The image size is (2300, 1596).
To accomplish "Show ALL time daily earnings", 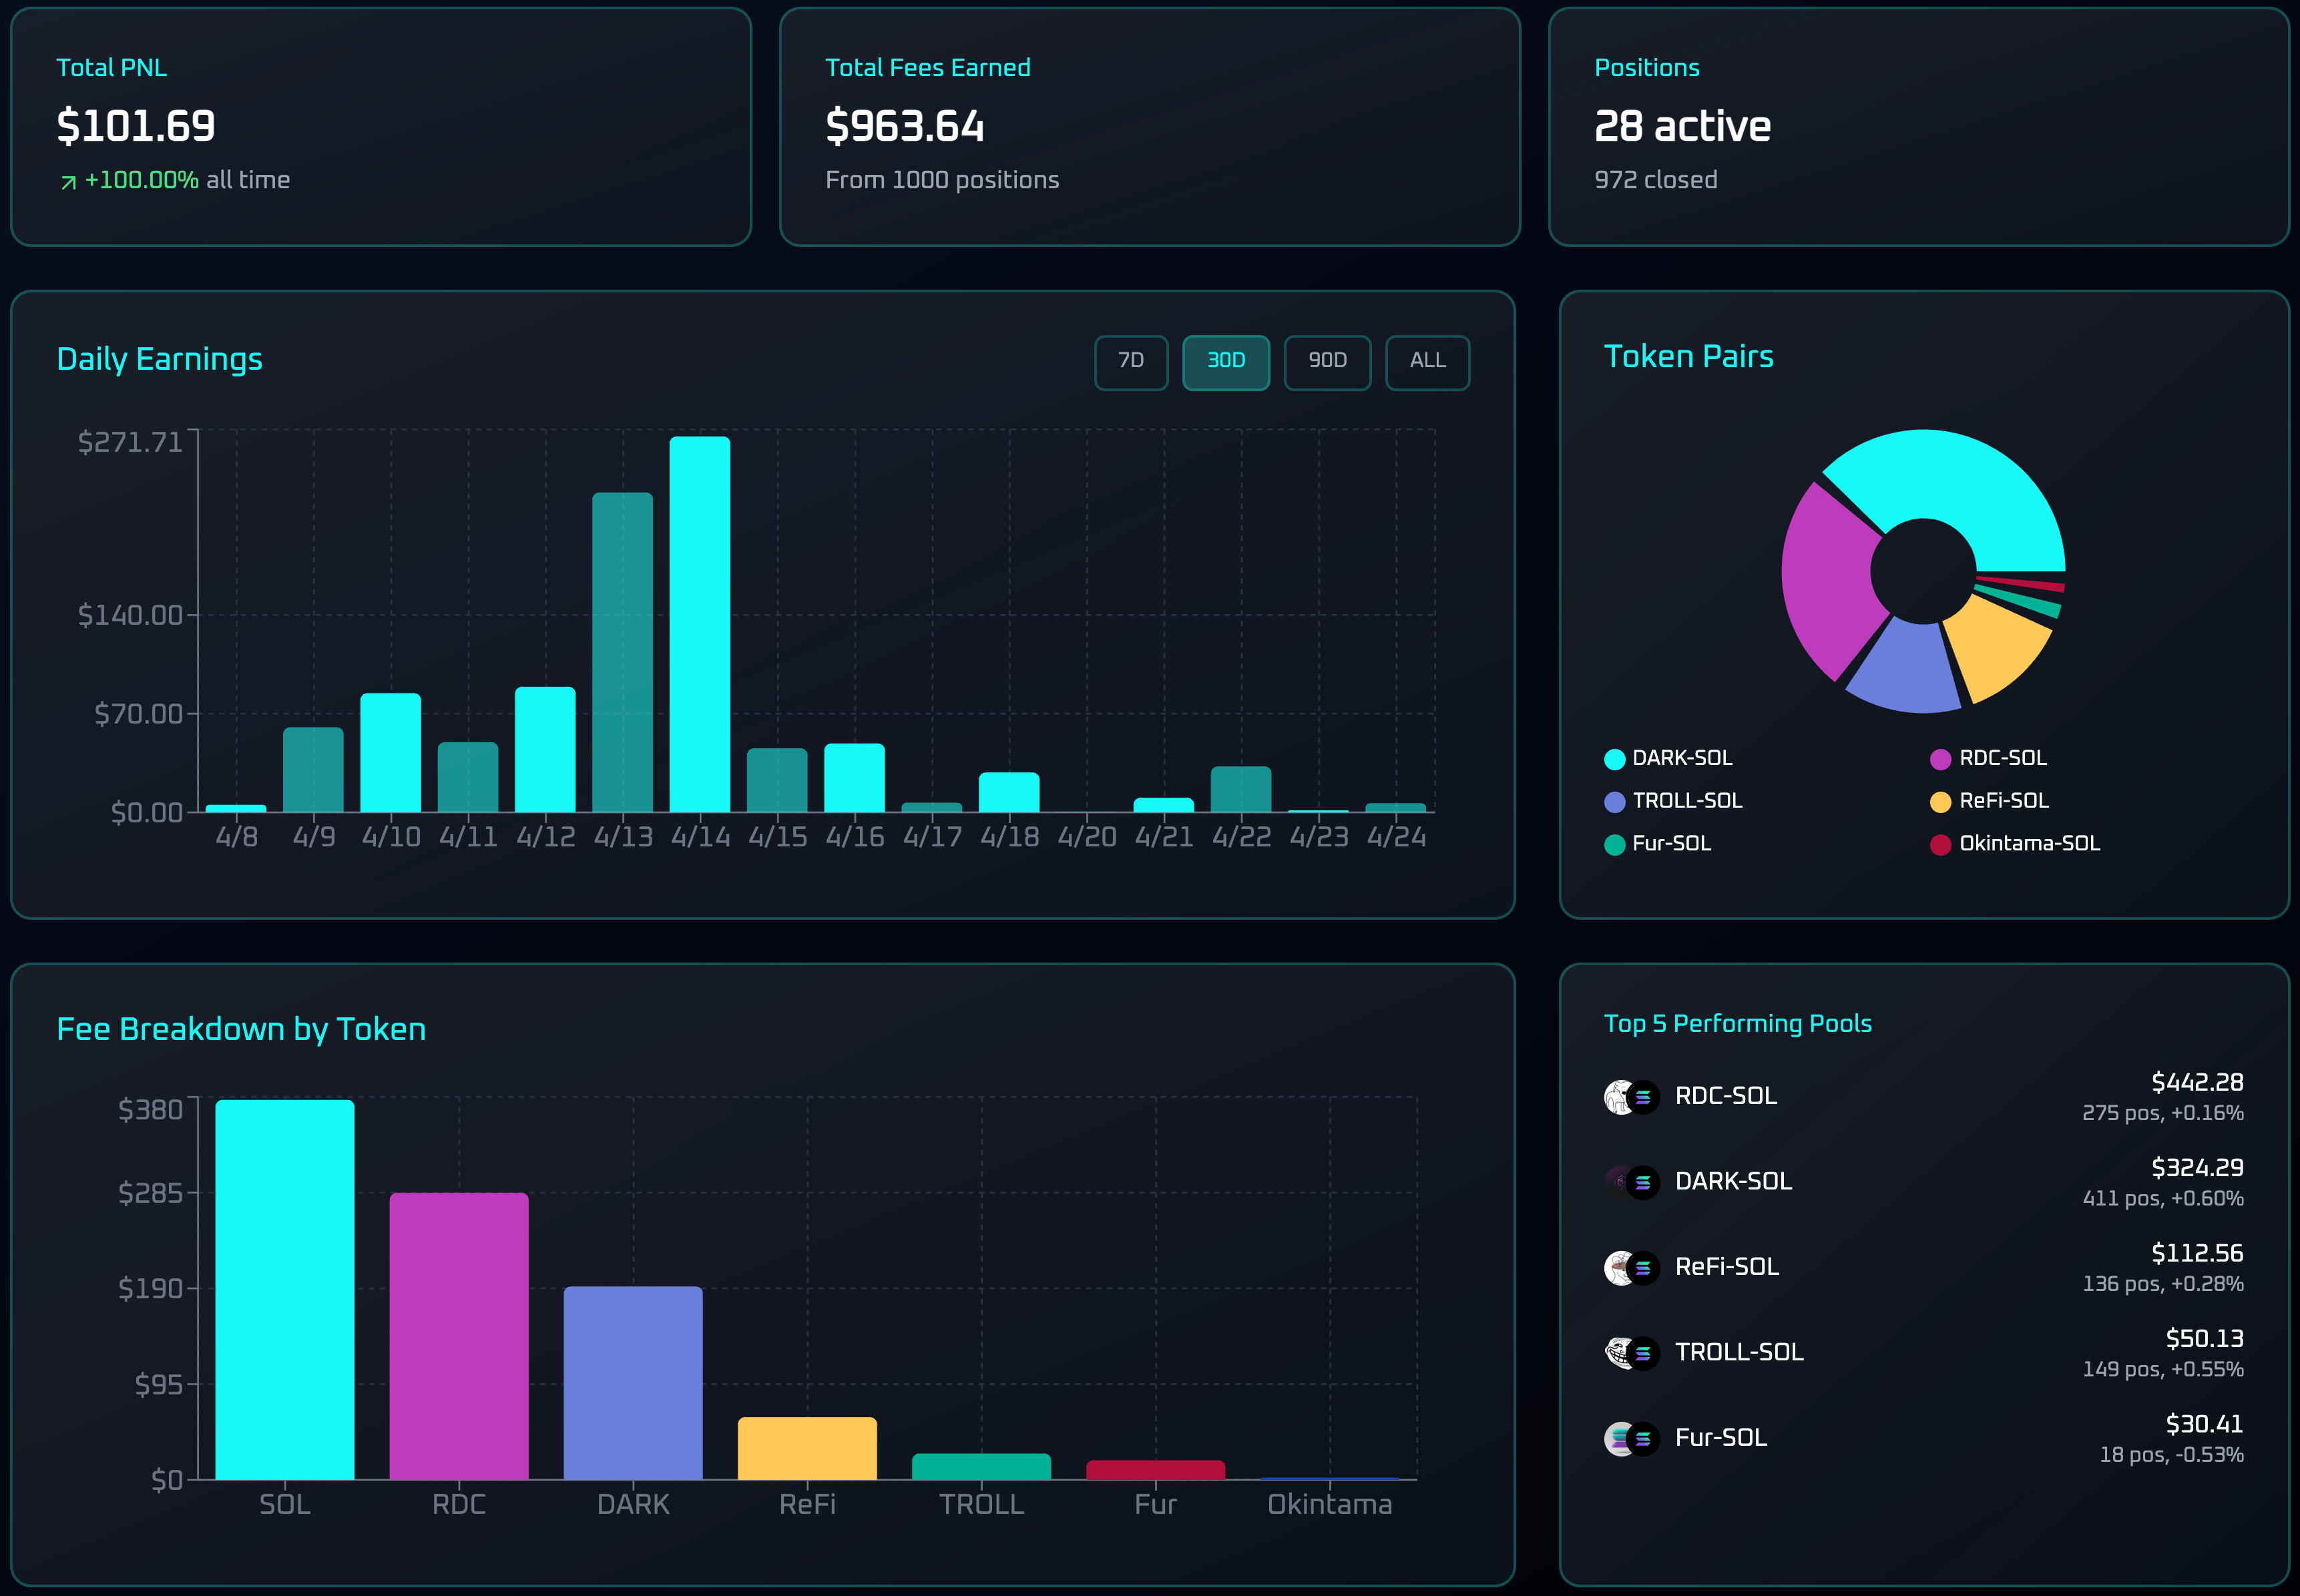I will pyautogui.click(x=1427, y=362).
